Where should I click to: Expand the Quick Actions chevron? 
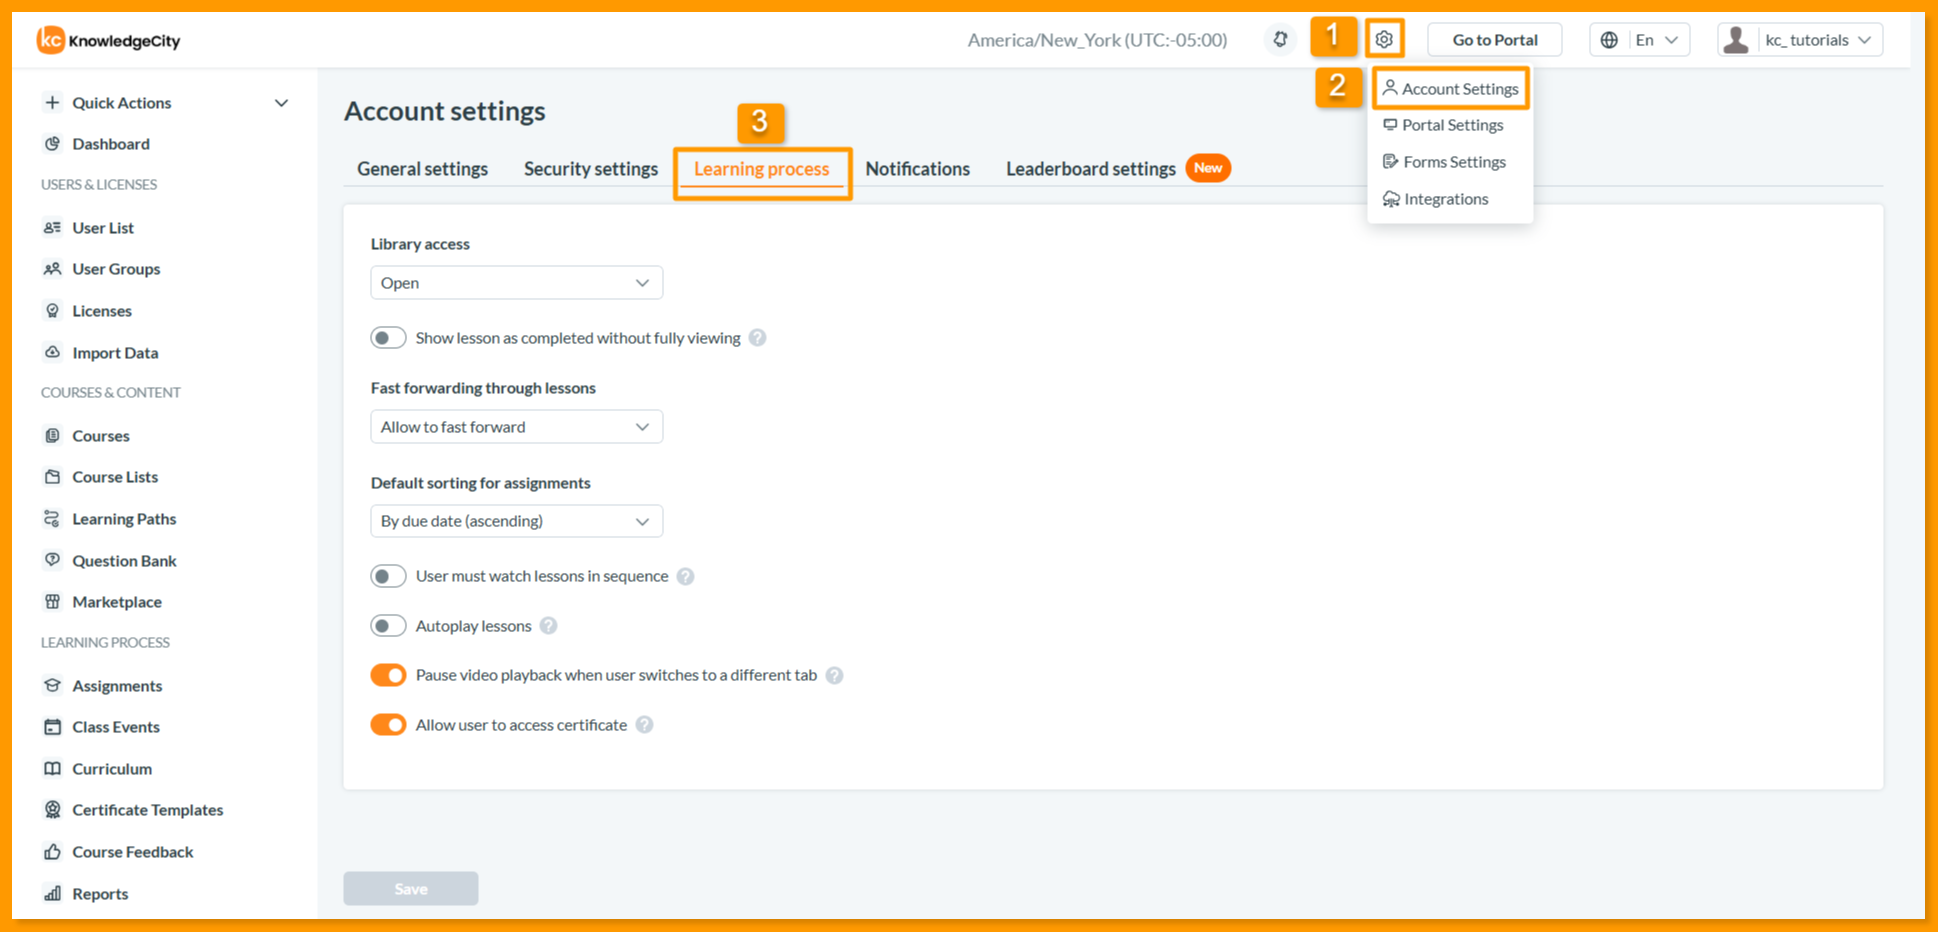click(x=282, y=103)
